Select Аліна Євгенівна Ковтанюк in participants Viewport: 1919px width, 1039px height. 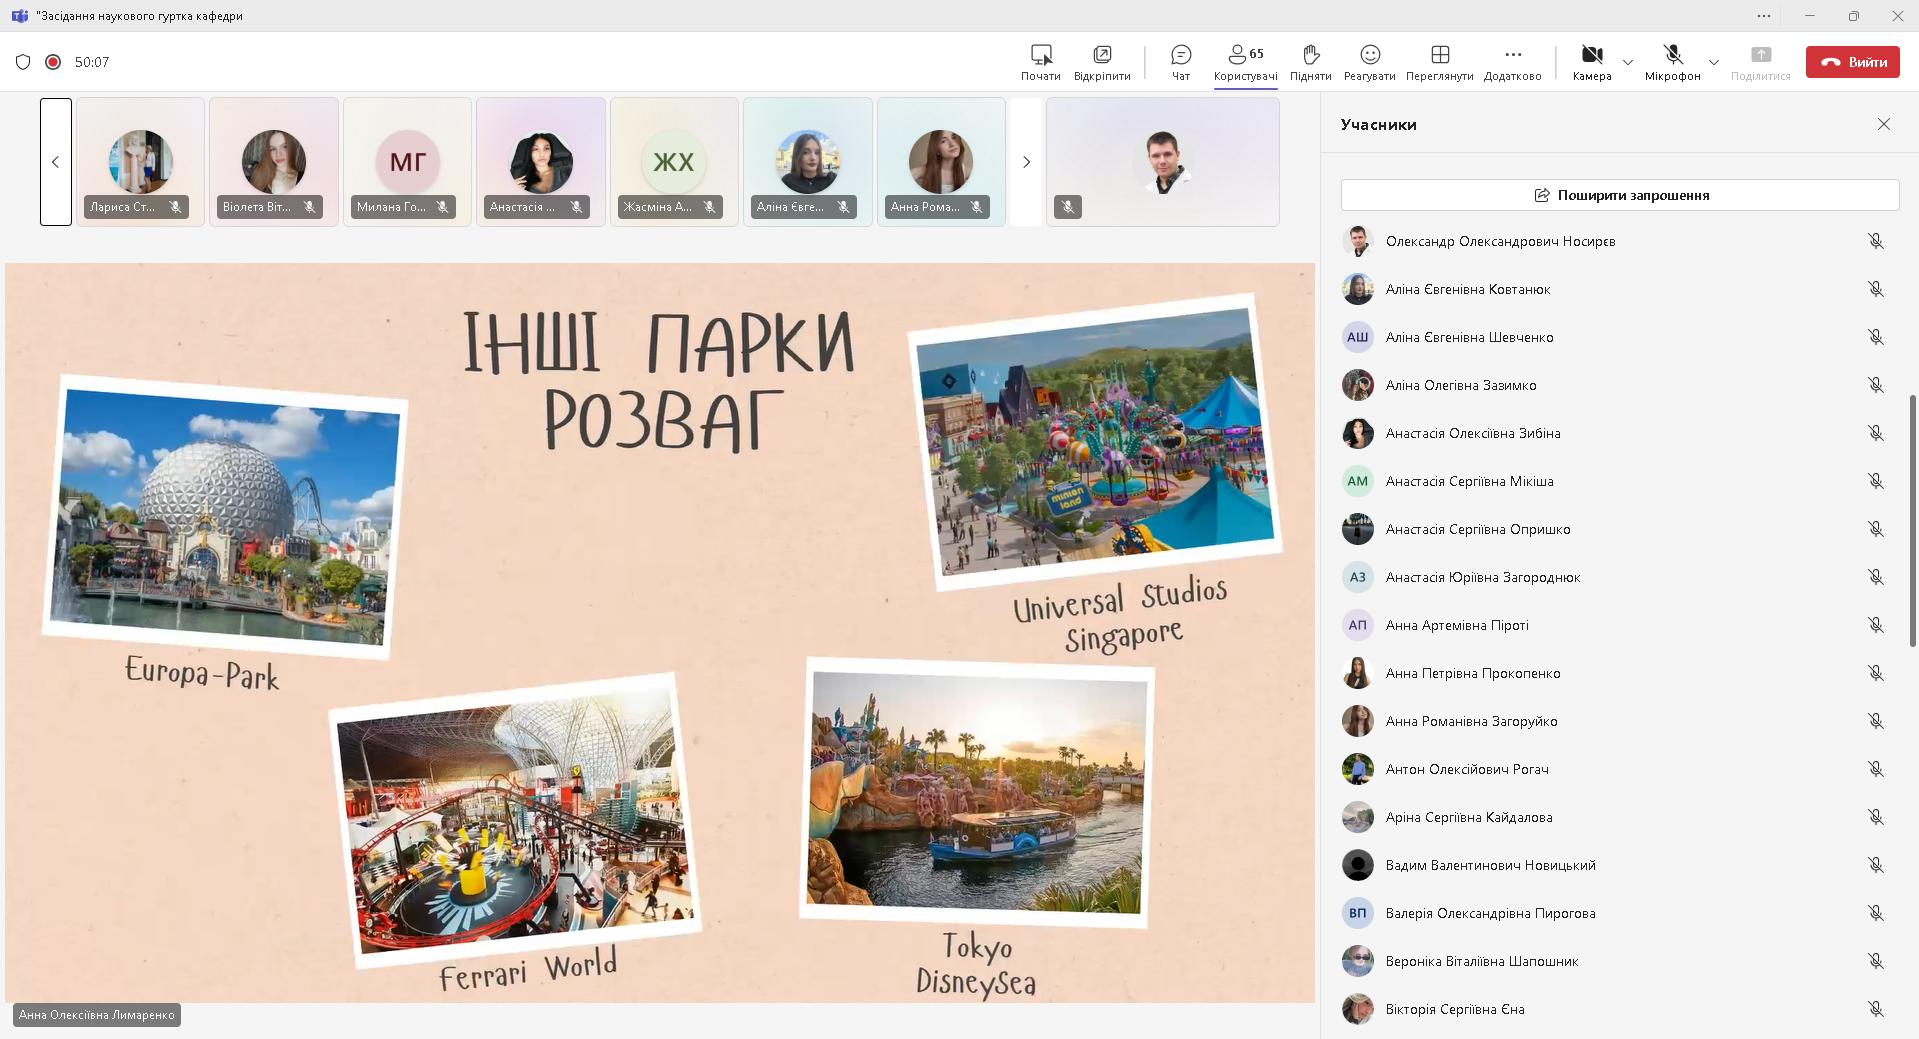click(1620, 289)
